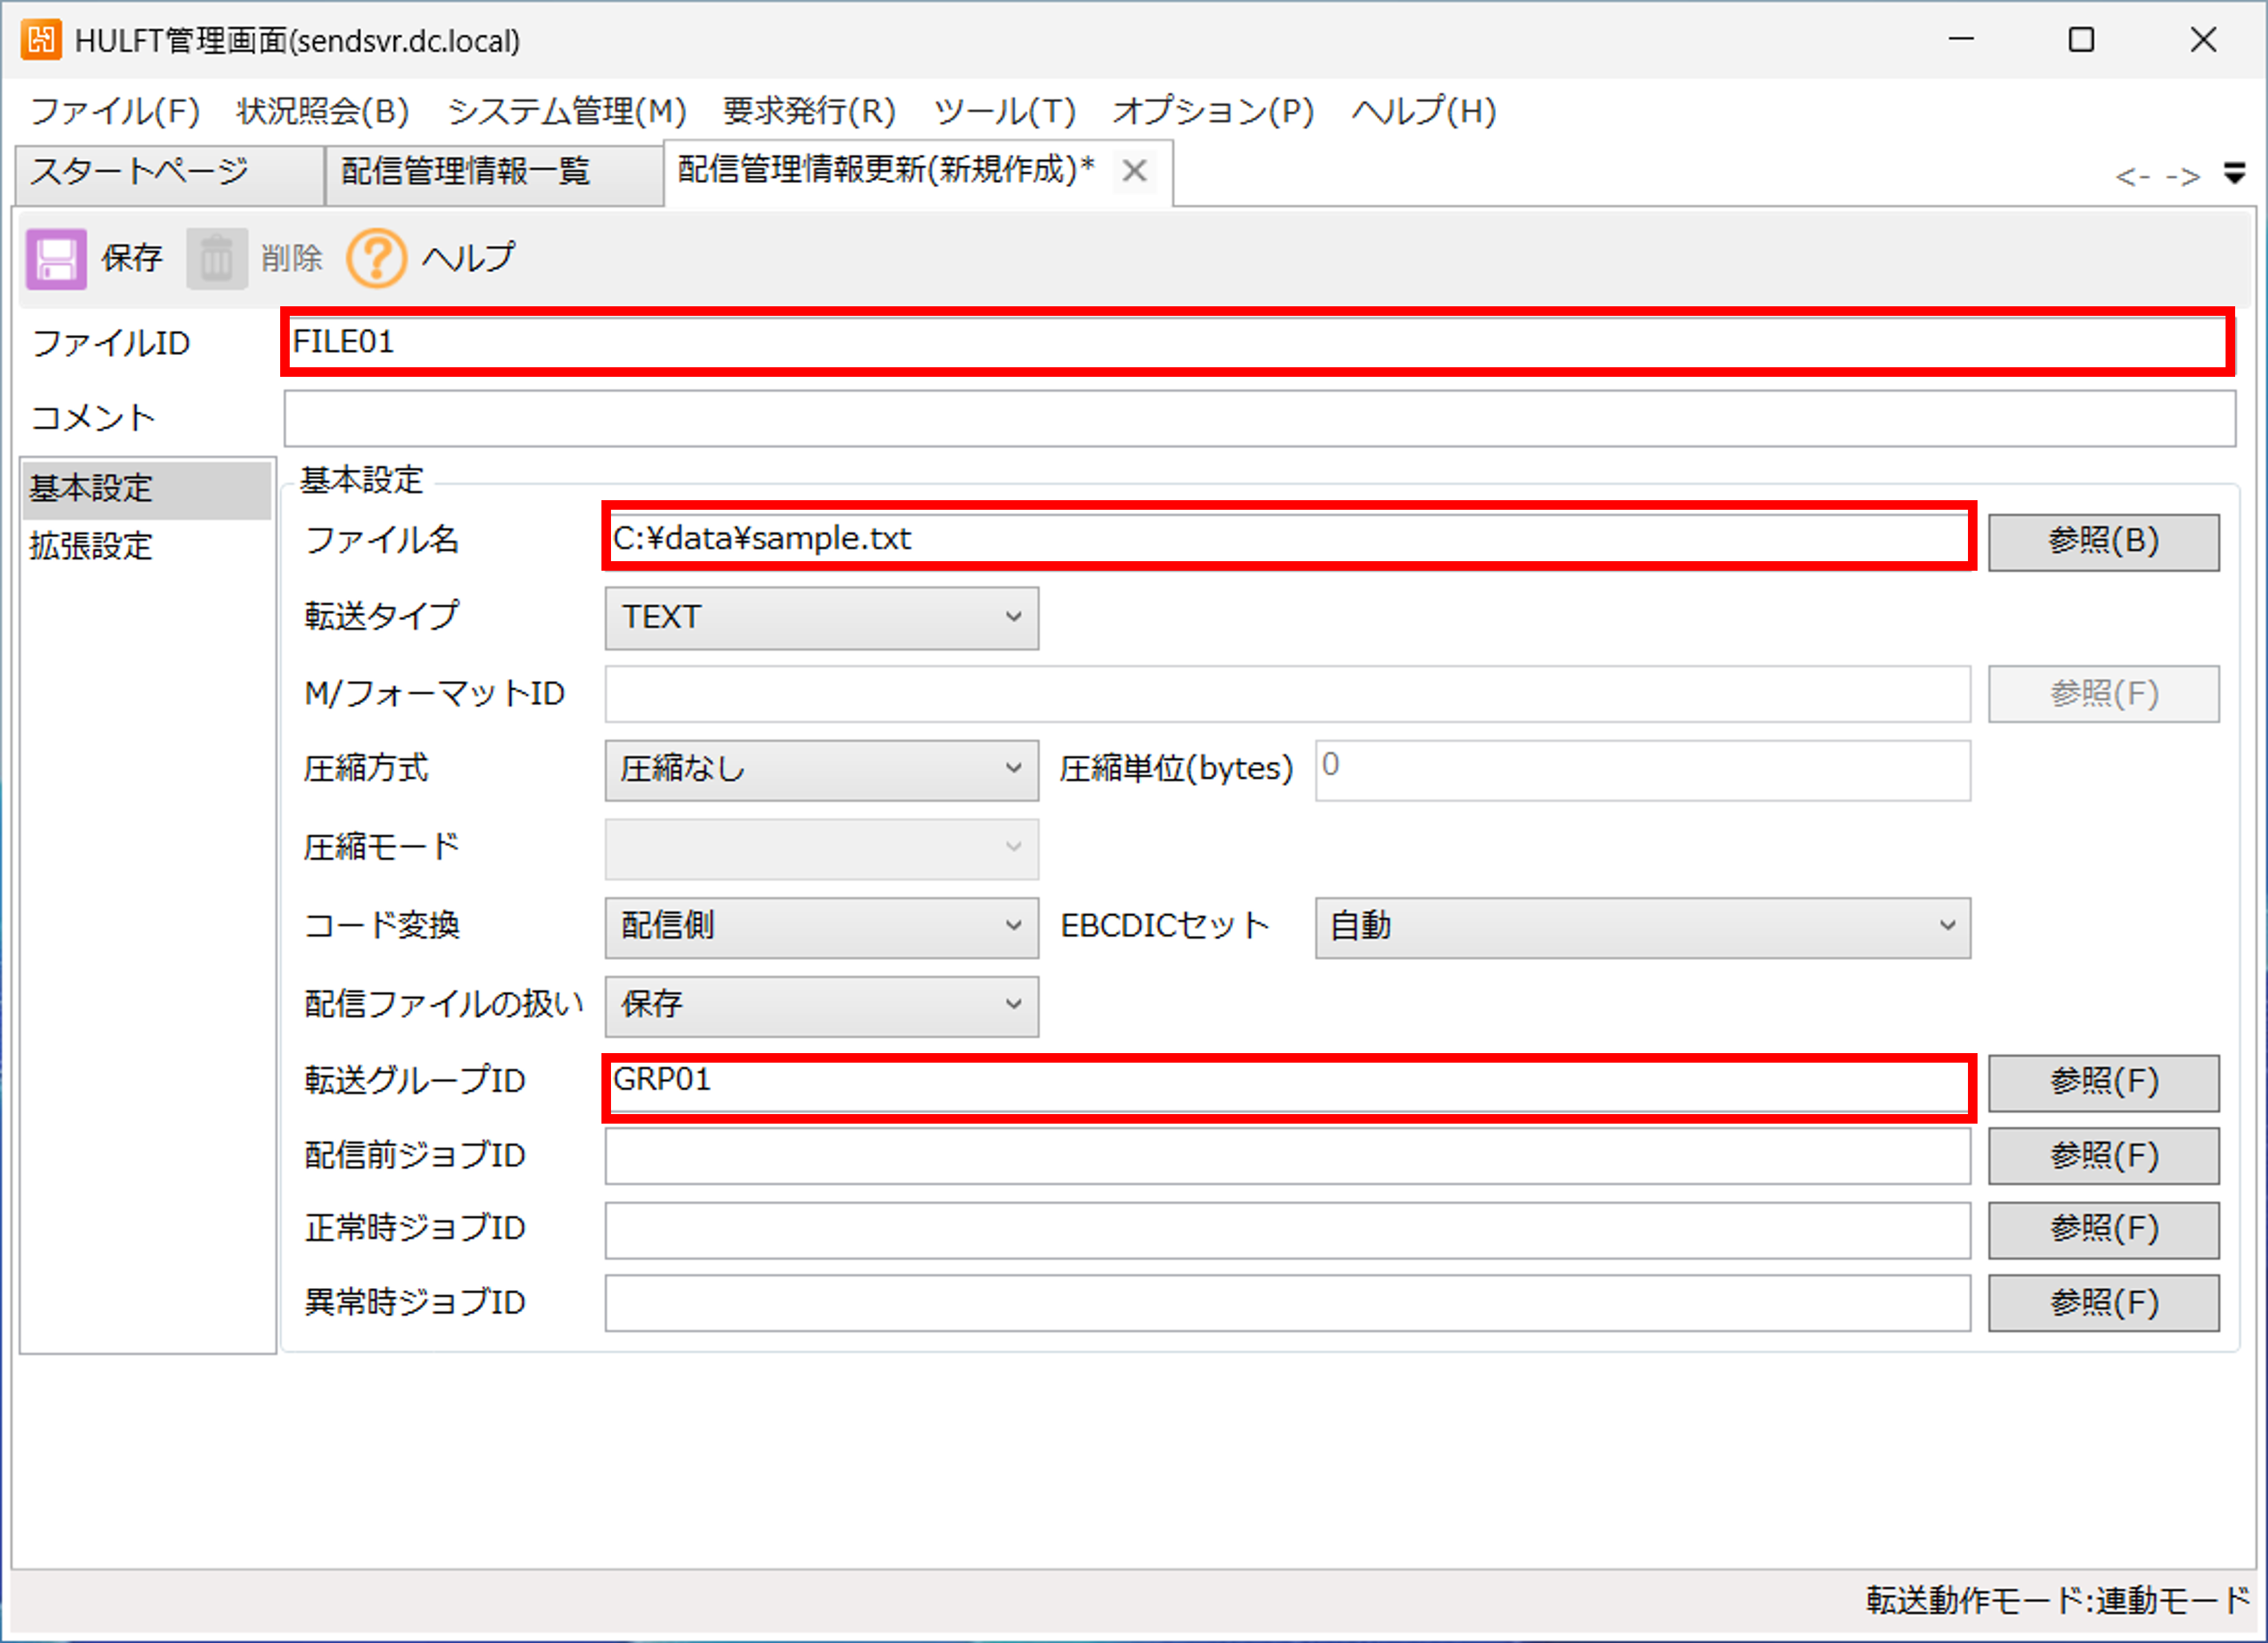This screenshot has height=1643, width=2268.
Task: Expand the 圧縮方式 dropdown
Action: pyautogui.click(x=821, y=770)
